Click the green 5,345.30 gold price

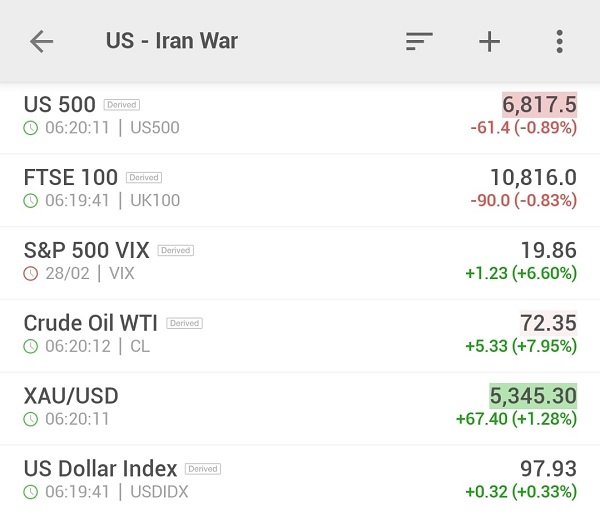click(x=533, y=396)
